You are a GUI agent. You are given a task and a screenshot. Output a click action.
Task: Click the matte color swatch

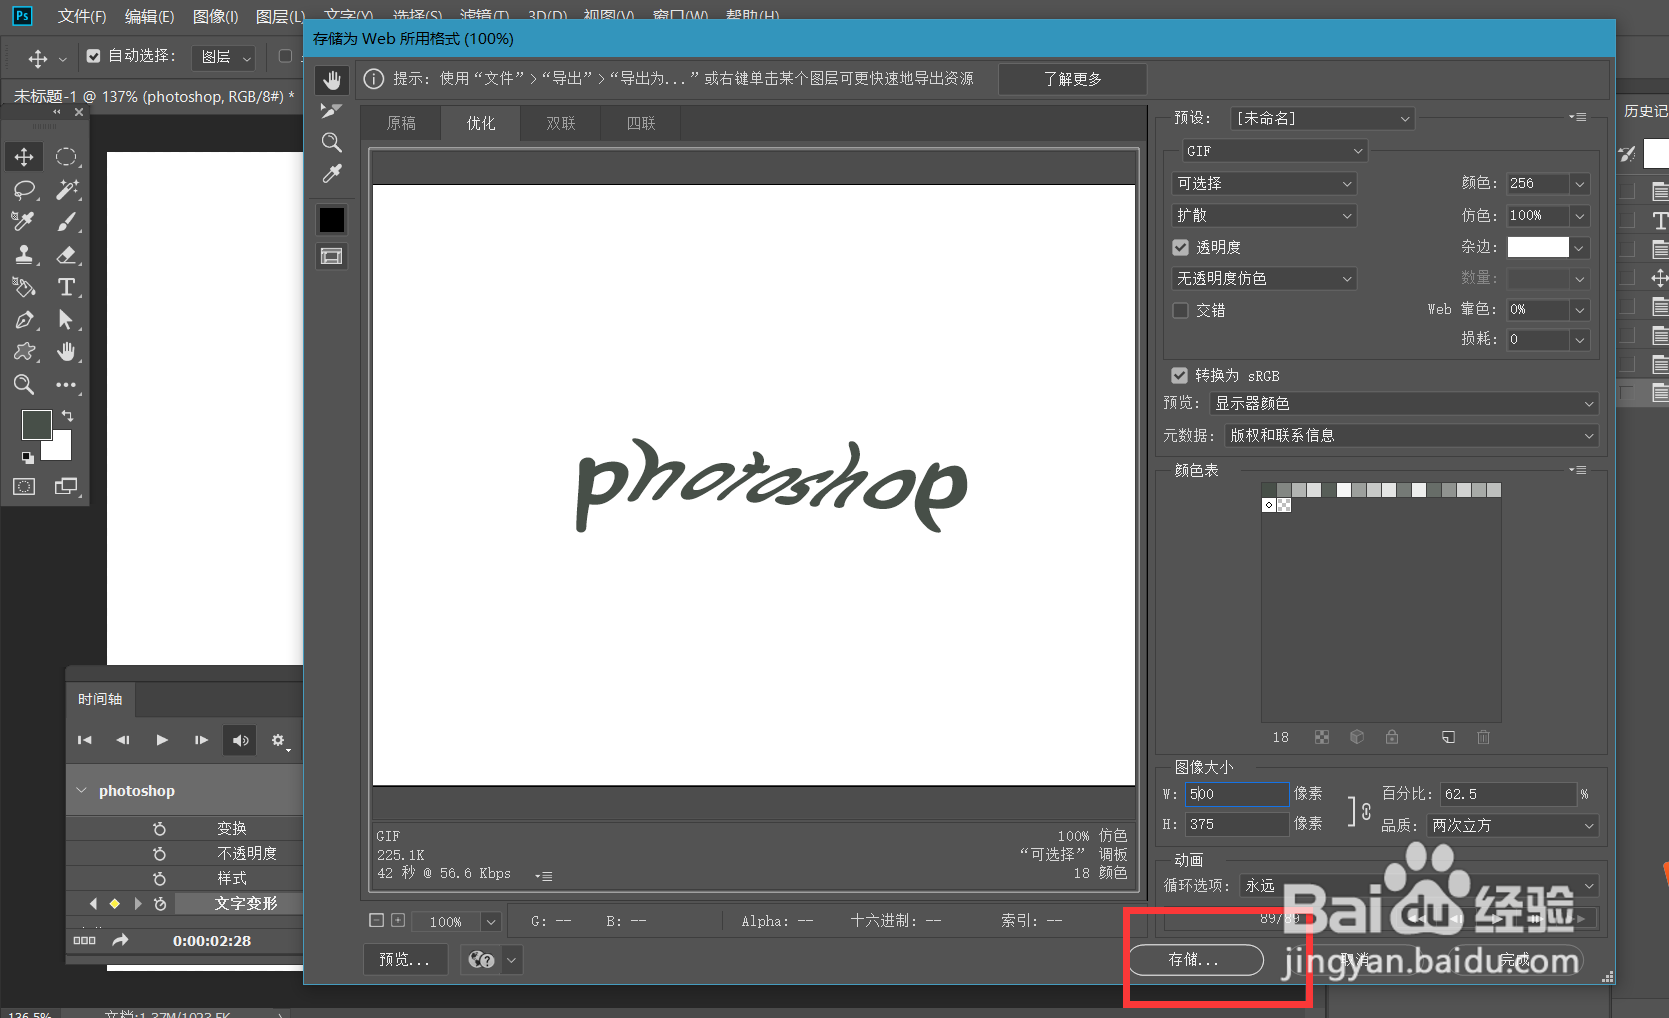tap(1538, 247)
